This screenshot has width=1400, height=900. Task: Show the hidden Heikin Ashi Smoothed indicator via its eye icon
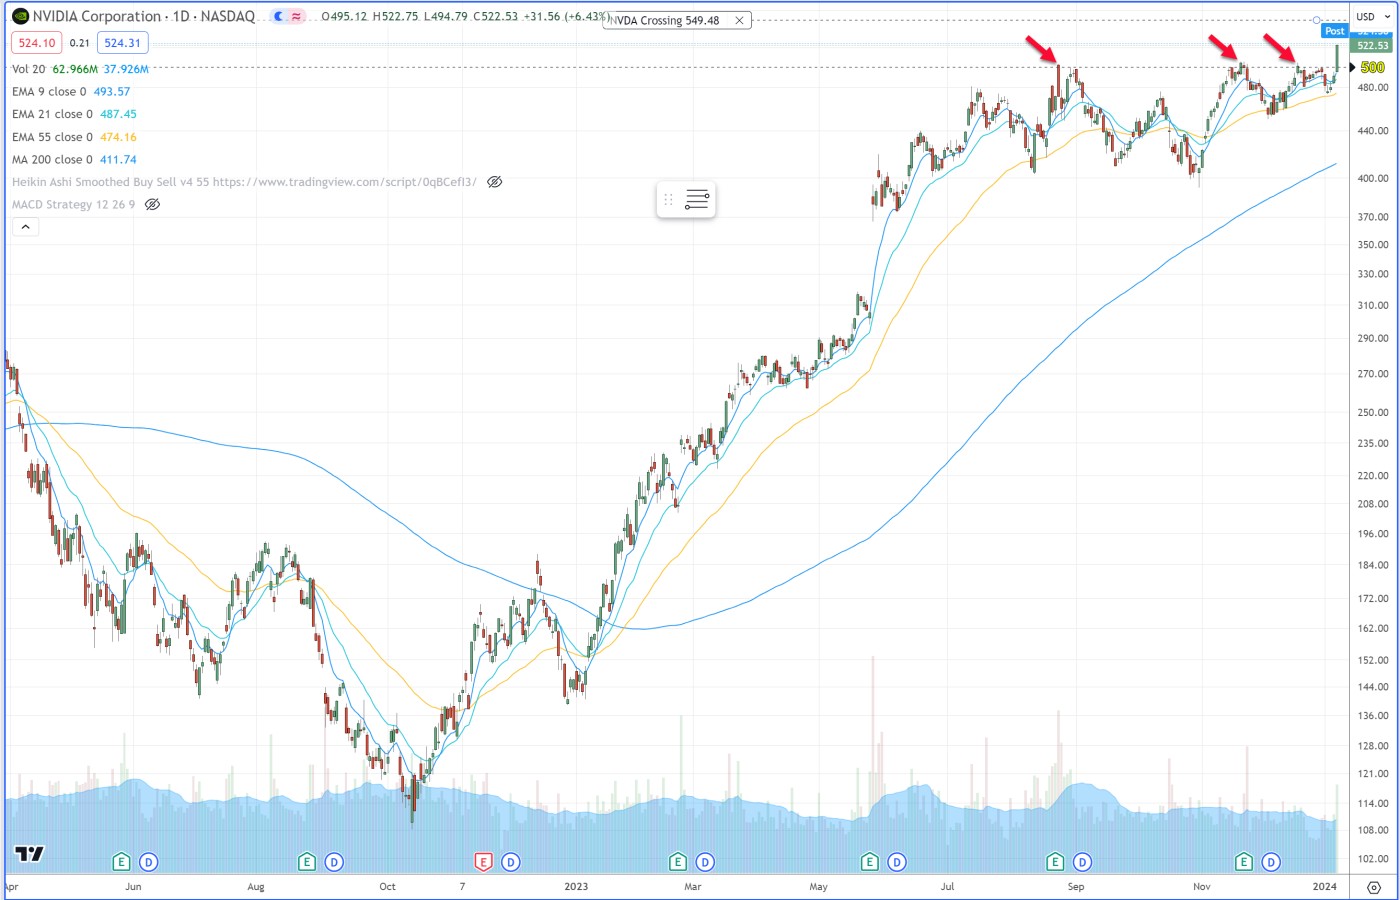[x=494, y=182]
